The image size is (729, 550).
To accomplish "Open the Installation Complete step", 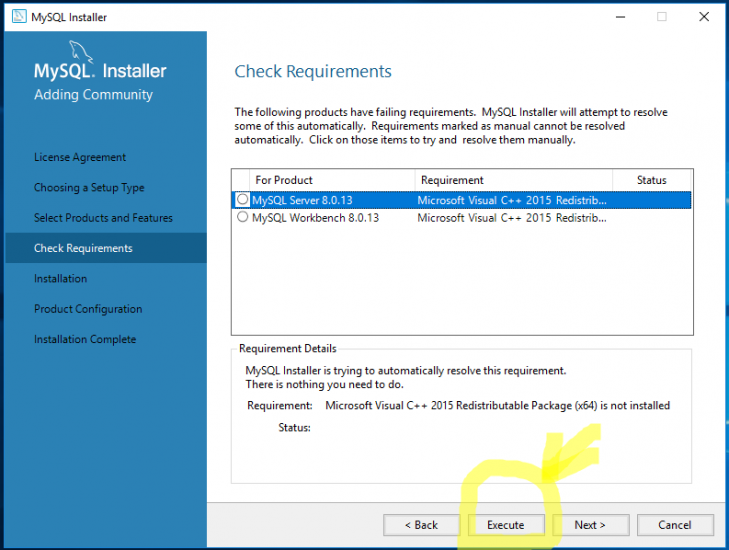I will coord(85,339).
